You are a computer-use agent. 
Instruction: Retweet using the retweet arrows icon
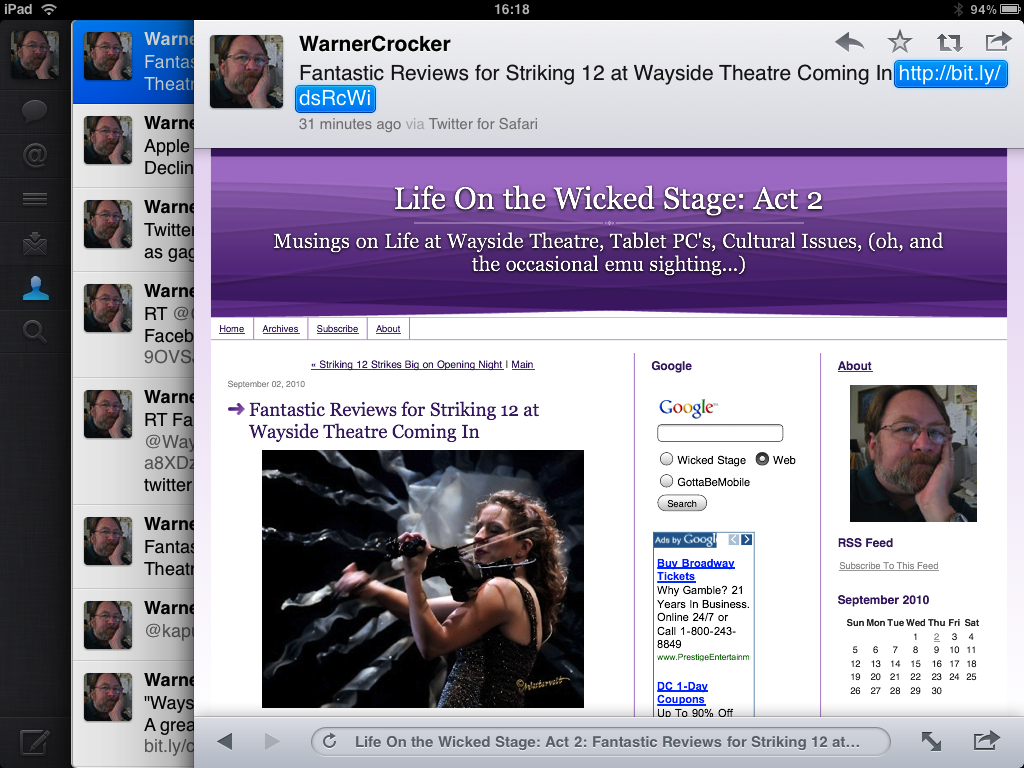click(949, 42)
